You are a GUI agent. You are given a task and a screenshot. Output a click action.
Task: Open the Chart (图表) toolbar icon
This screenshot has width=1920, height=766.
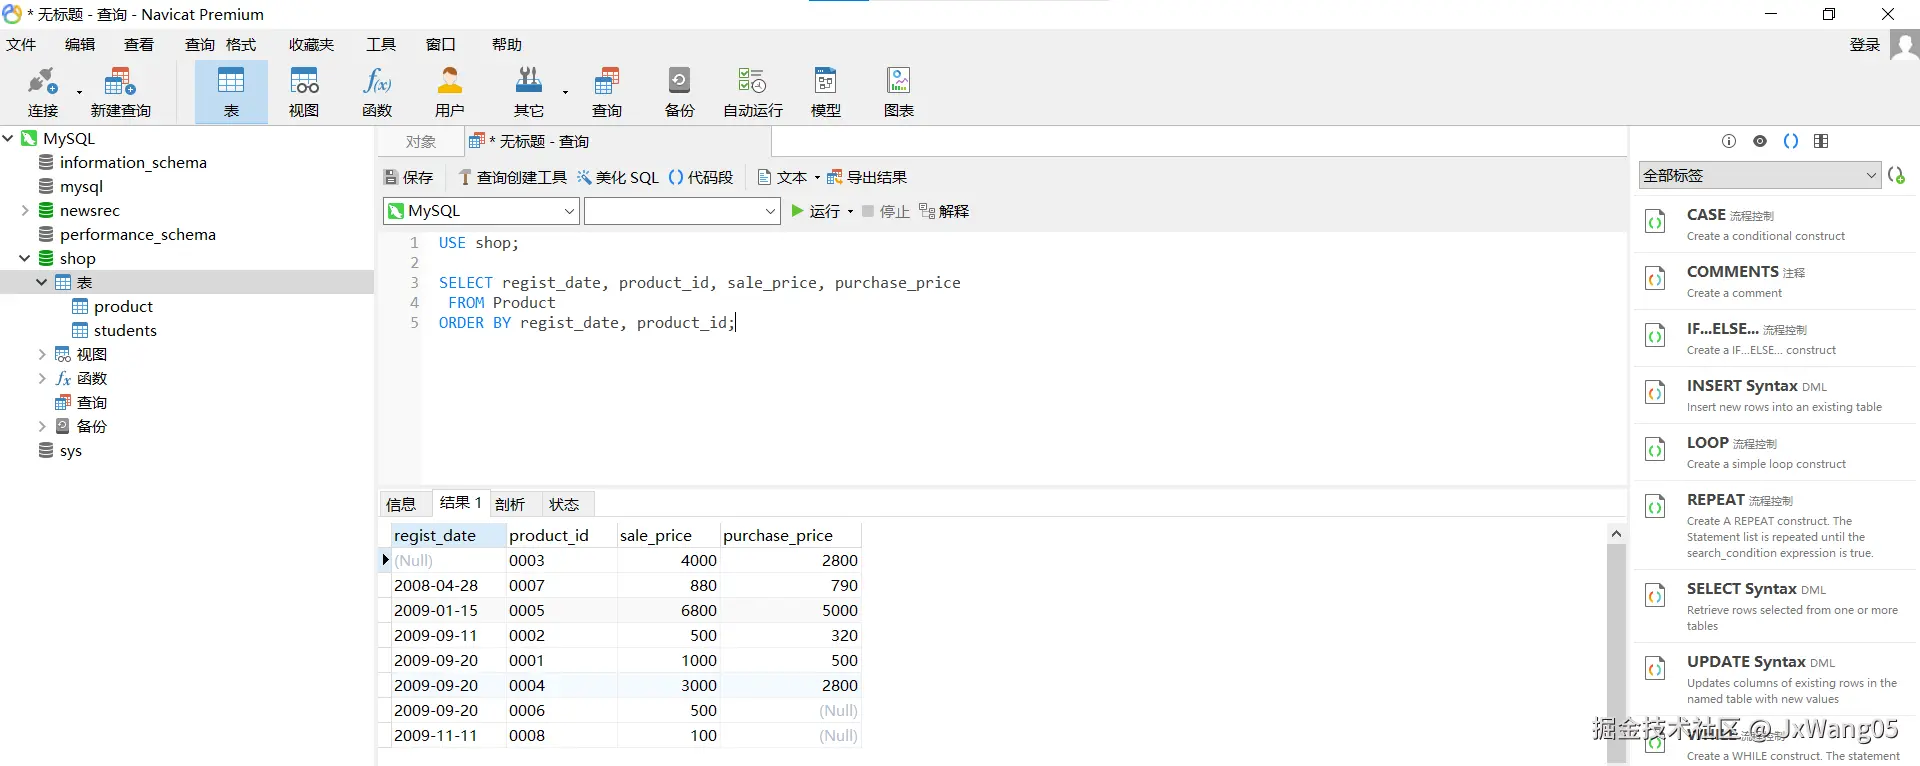pyautogui.click(x=899, y=91)
